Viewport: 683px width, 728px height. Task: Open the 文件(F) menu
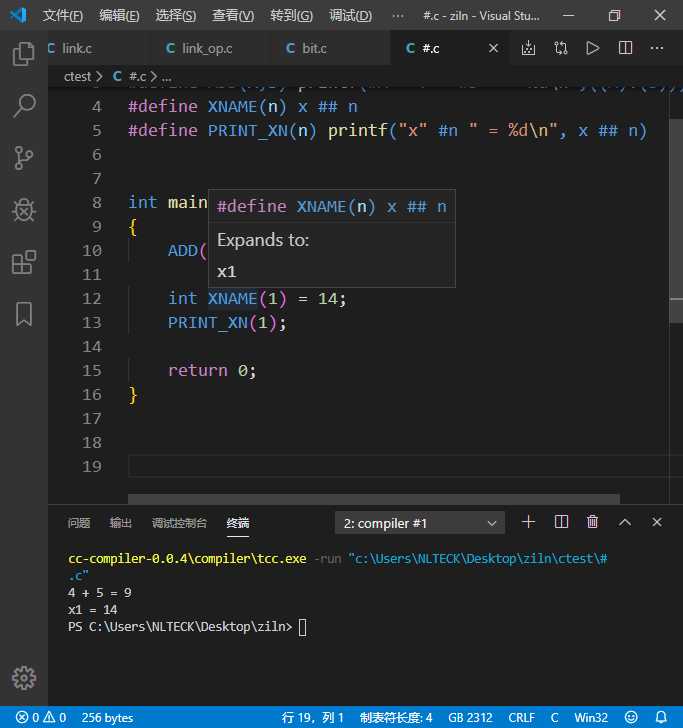pyautogui.click(x=63, y=16)
